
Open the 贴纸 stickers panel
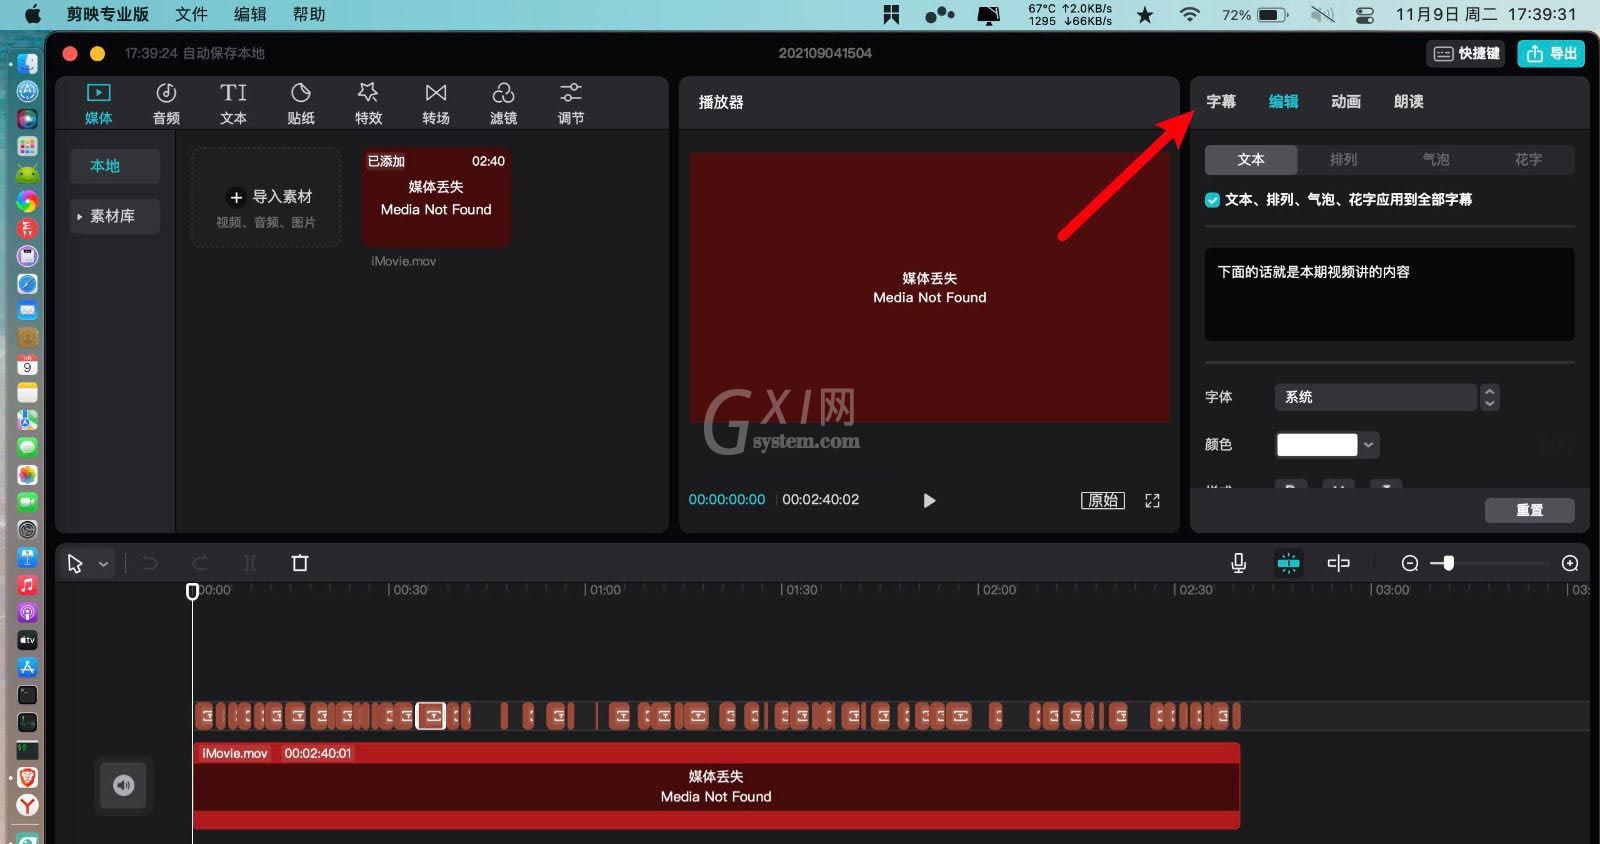click(x=301, y=104)
